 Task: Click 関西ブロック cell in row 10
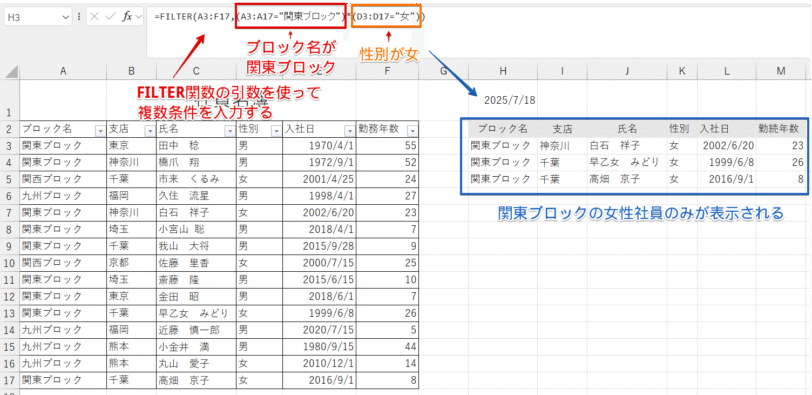pos(63,263)
